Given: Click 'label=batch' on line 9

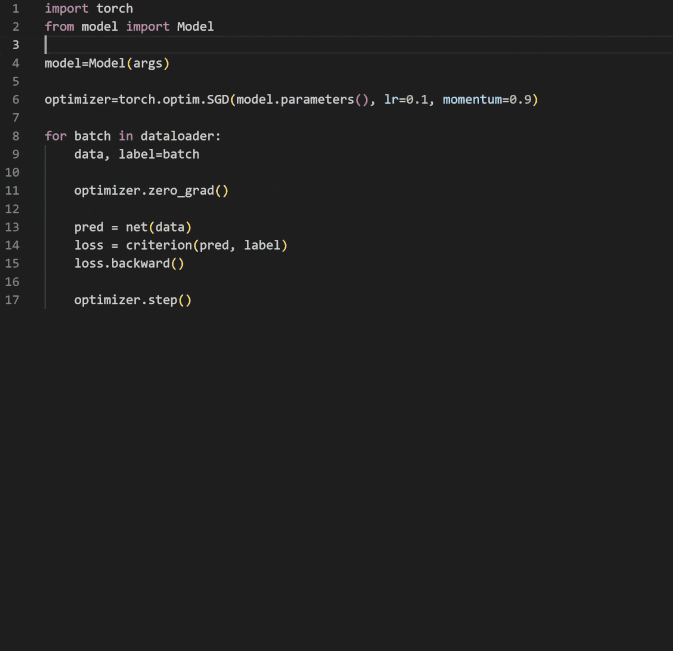Looking at the screenshot, I should point(159,154).
